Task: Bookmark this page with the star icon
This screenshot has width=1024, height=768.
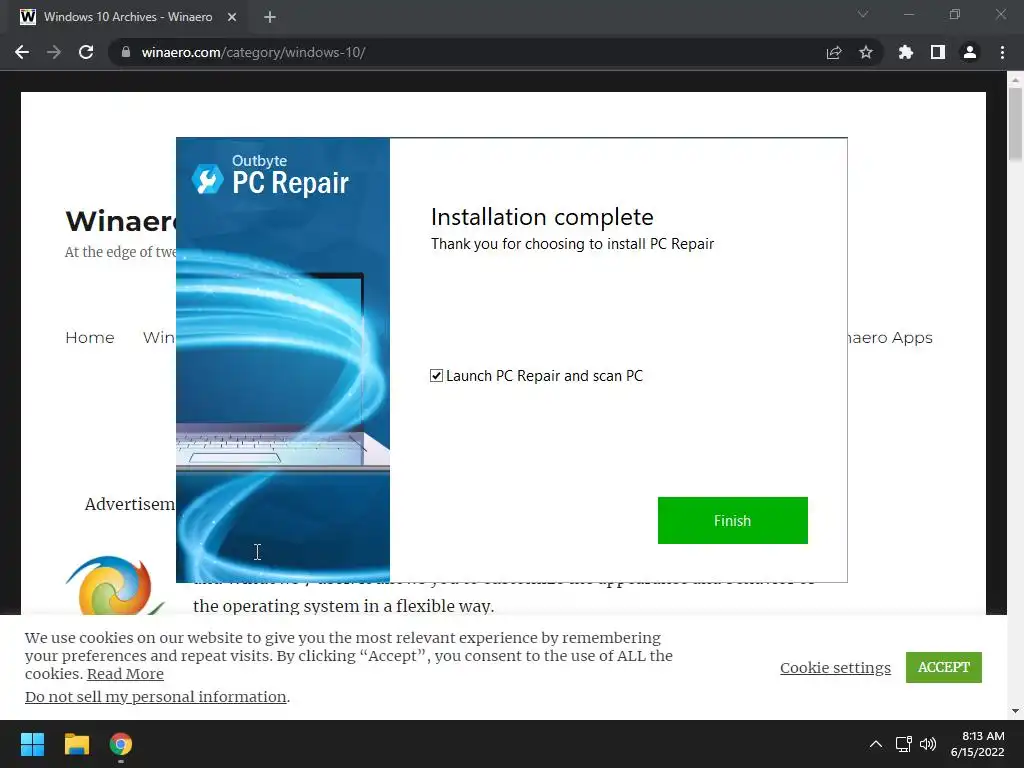Action: click(866, 52)
